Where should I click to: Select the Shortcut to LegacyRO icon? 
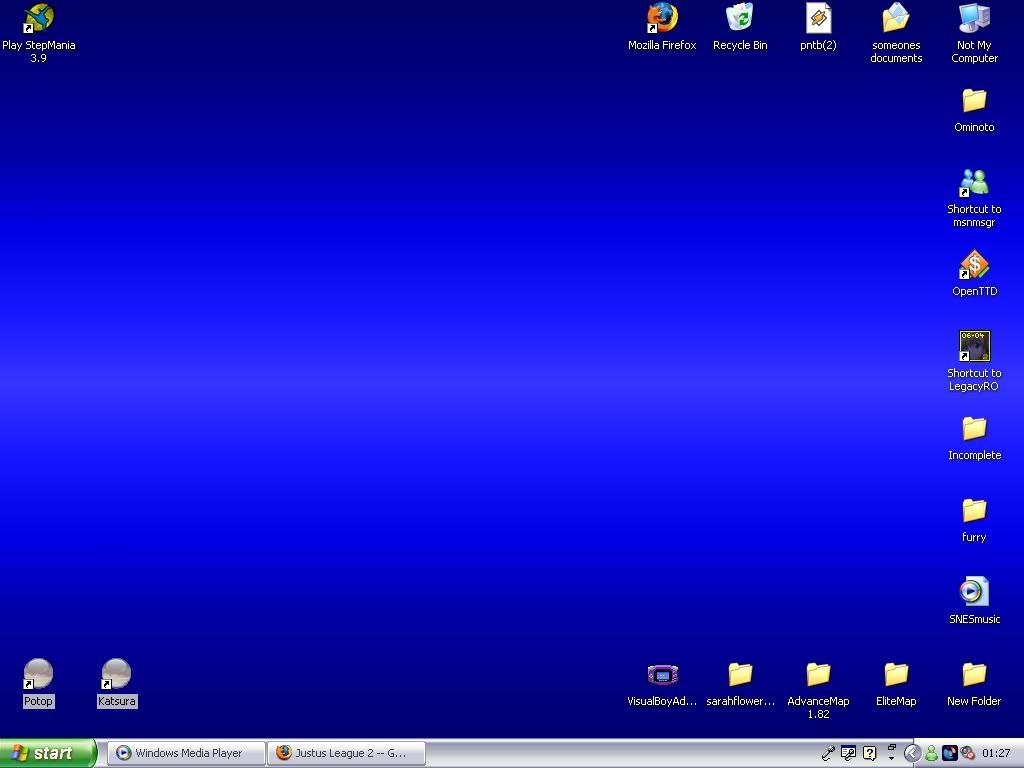974,347
